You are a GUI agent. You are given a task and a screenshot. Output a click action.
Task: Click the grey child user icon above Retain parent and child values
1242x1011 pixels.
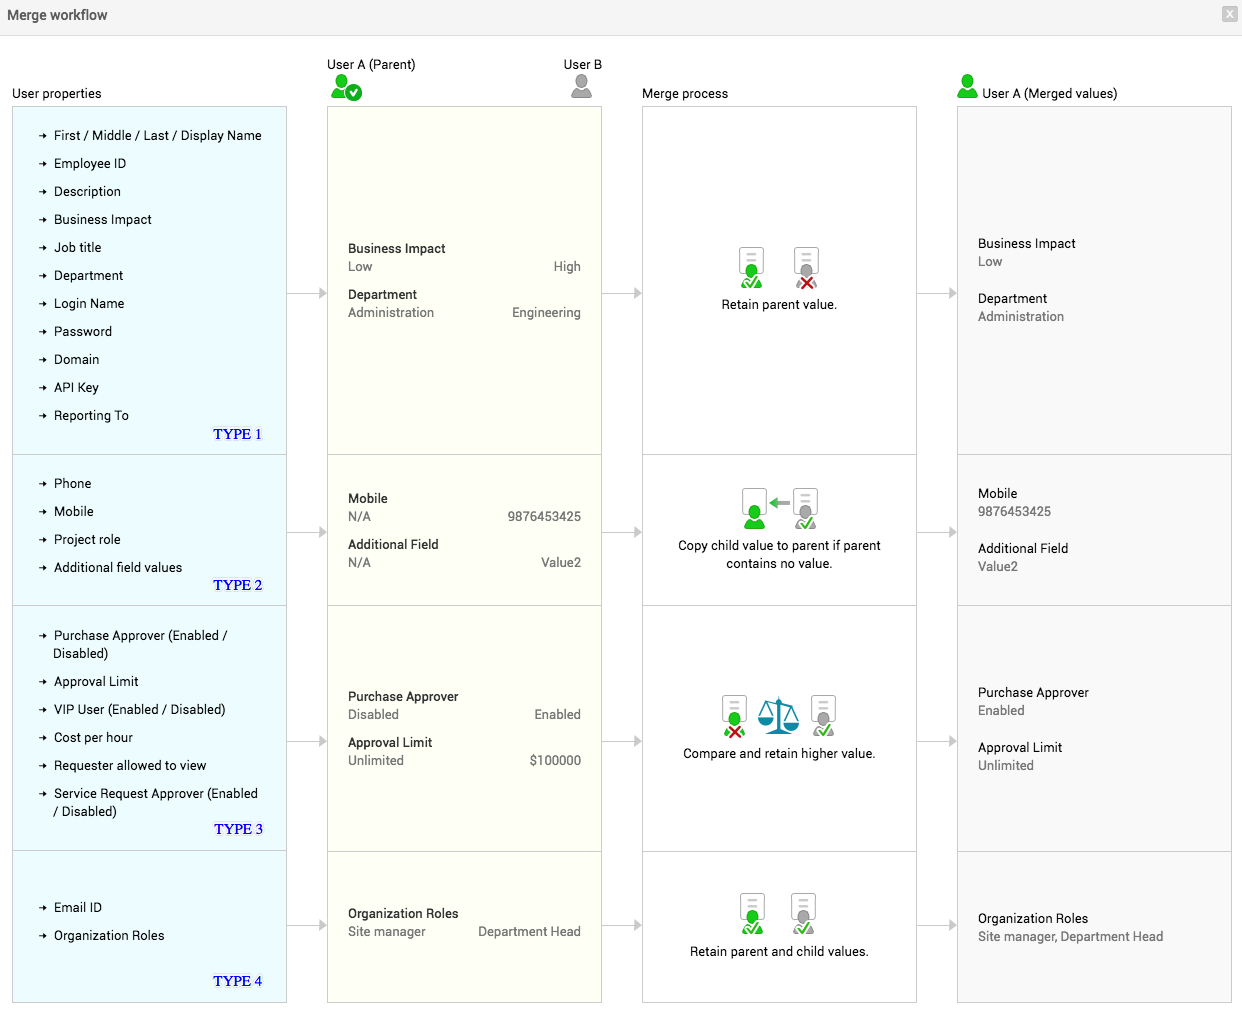pos(805,914)
